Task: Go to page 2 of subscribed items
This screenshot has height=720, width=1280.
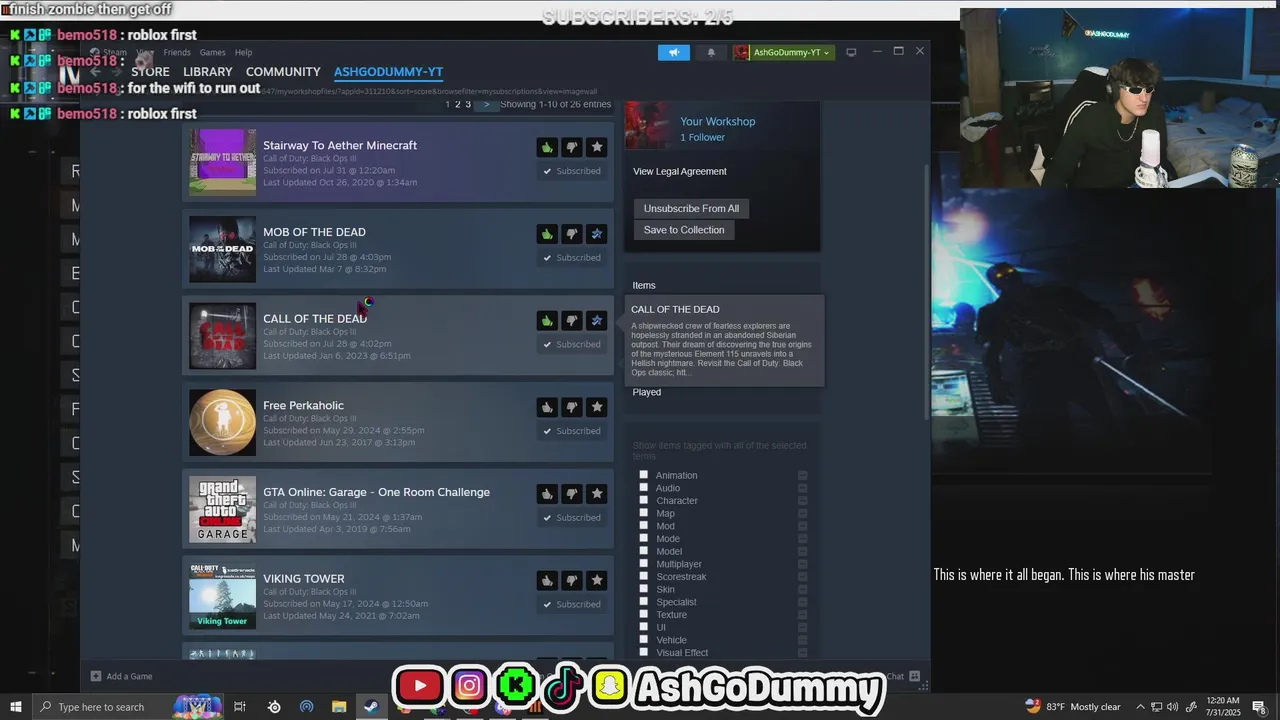Action: [x=458, y=104]
